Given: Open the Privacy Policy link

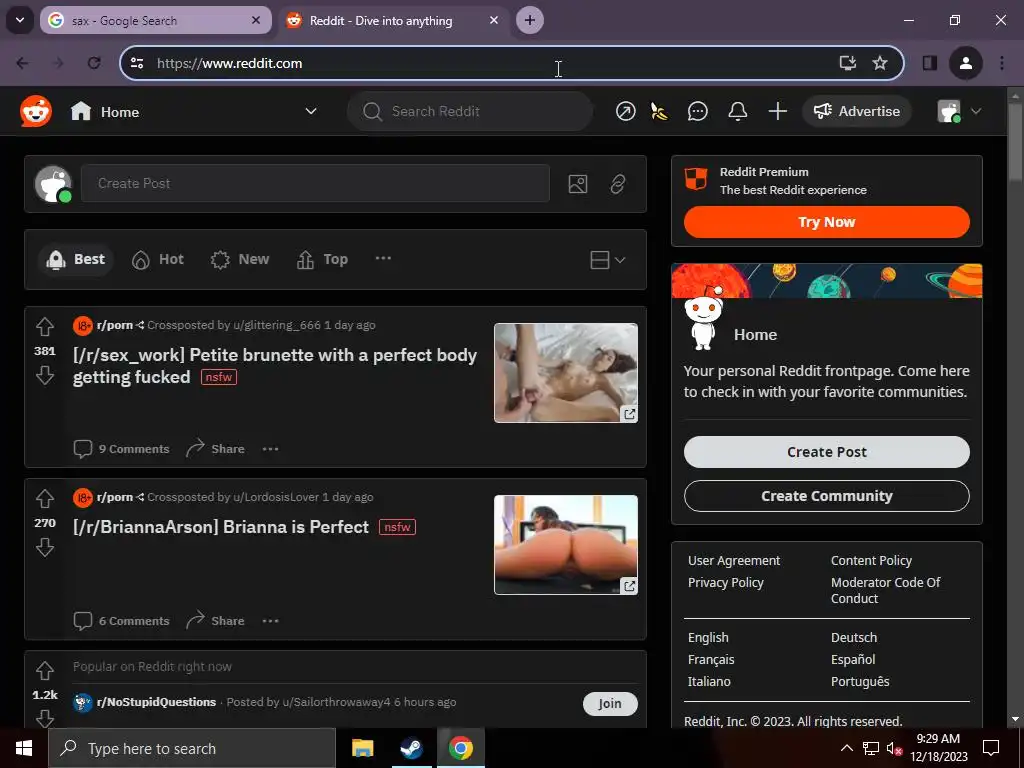Looking at the screenshot, I should [726, 583].
